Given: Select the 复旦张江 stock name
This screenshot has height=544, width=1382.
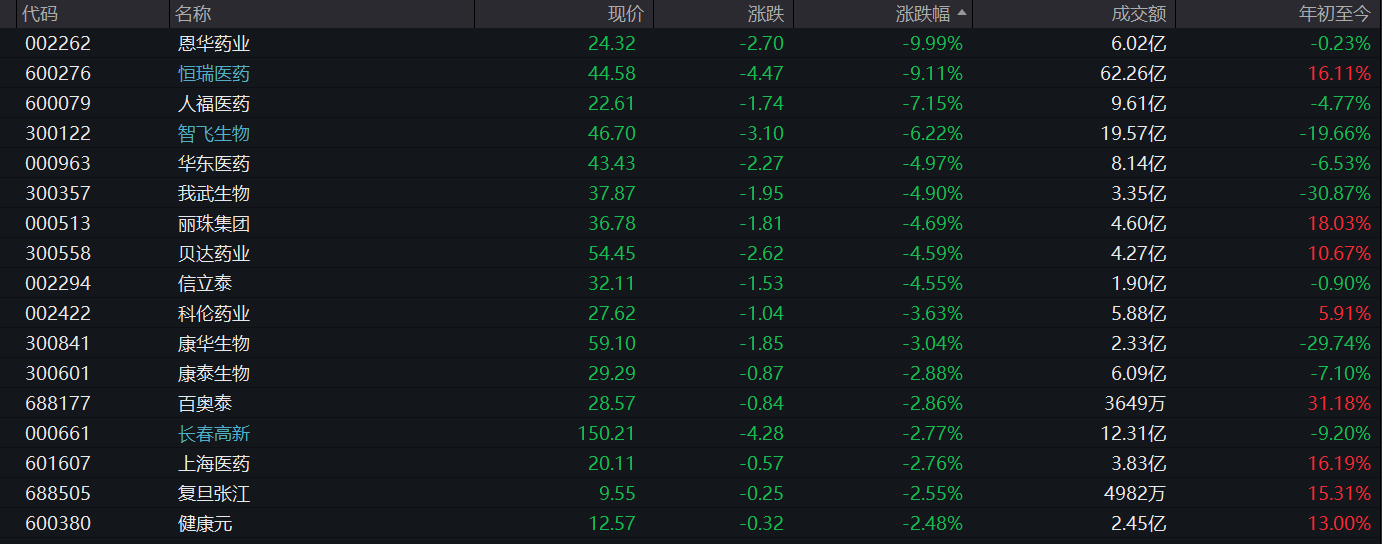Looking at the screenshot, I should (214, 493).
